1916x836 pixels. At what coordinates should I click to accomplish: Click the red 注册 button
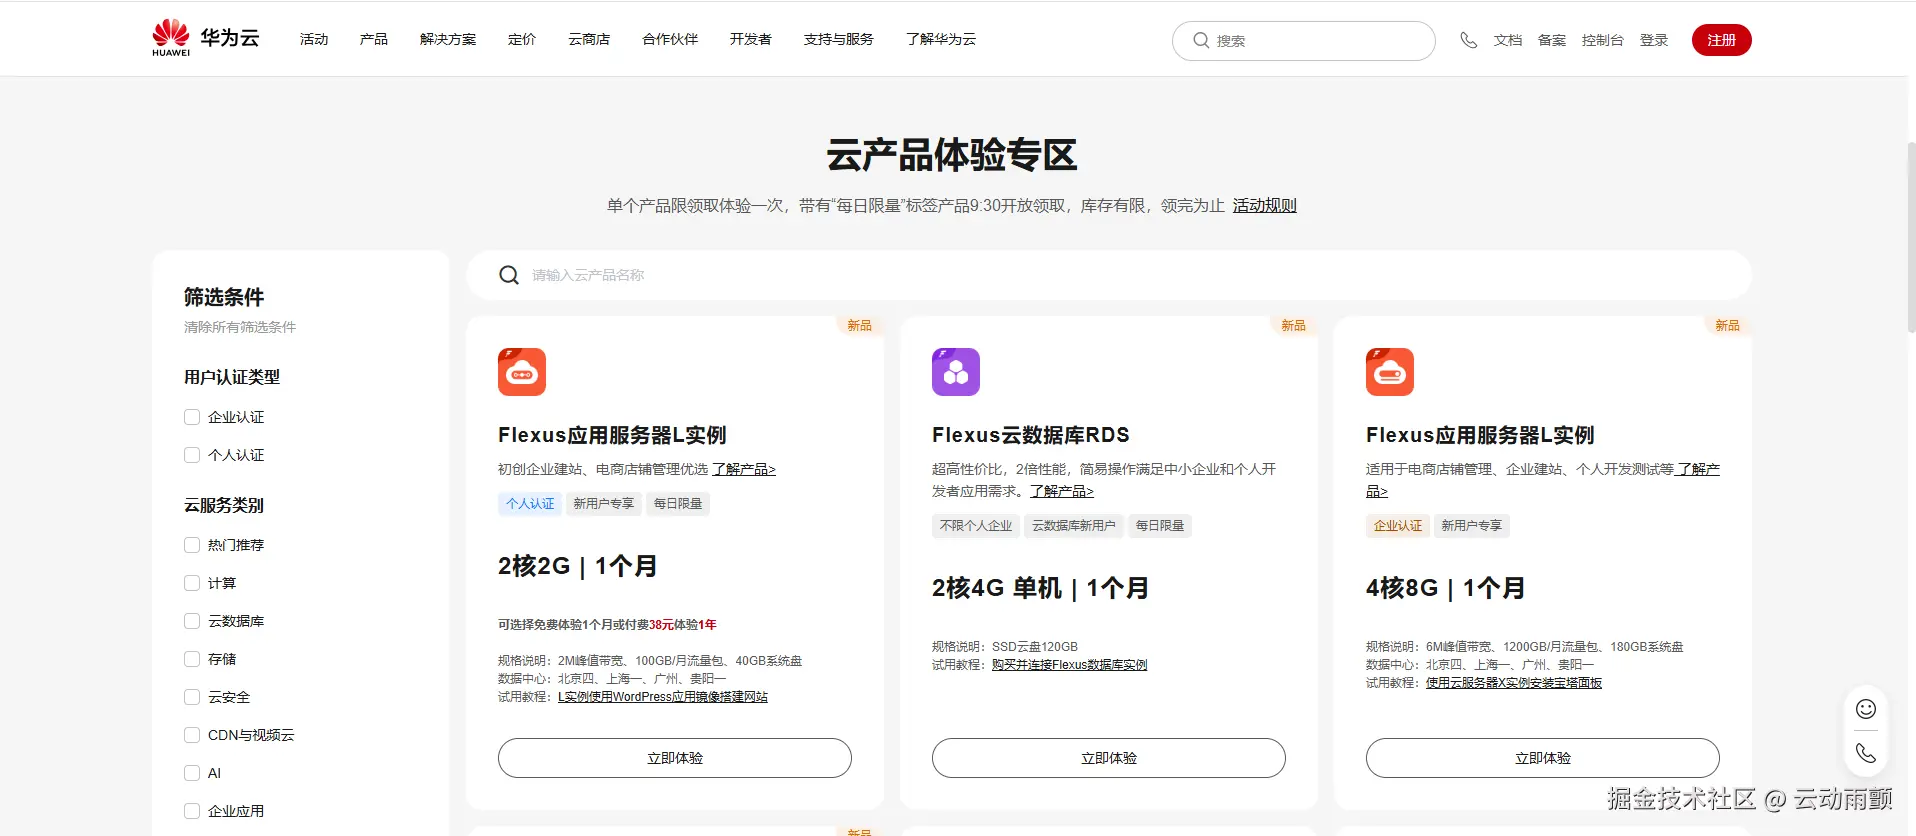click(1721, 40)
